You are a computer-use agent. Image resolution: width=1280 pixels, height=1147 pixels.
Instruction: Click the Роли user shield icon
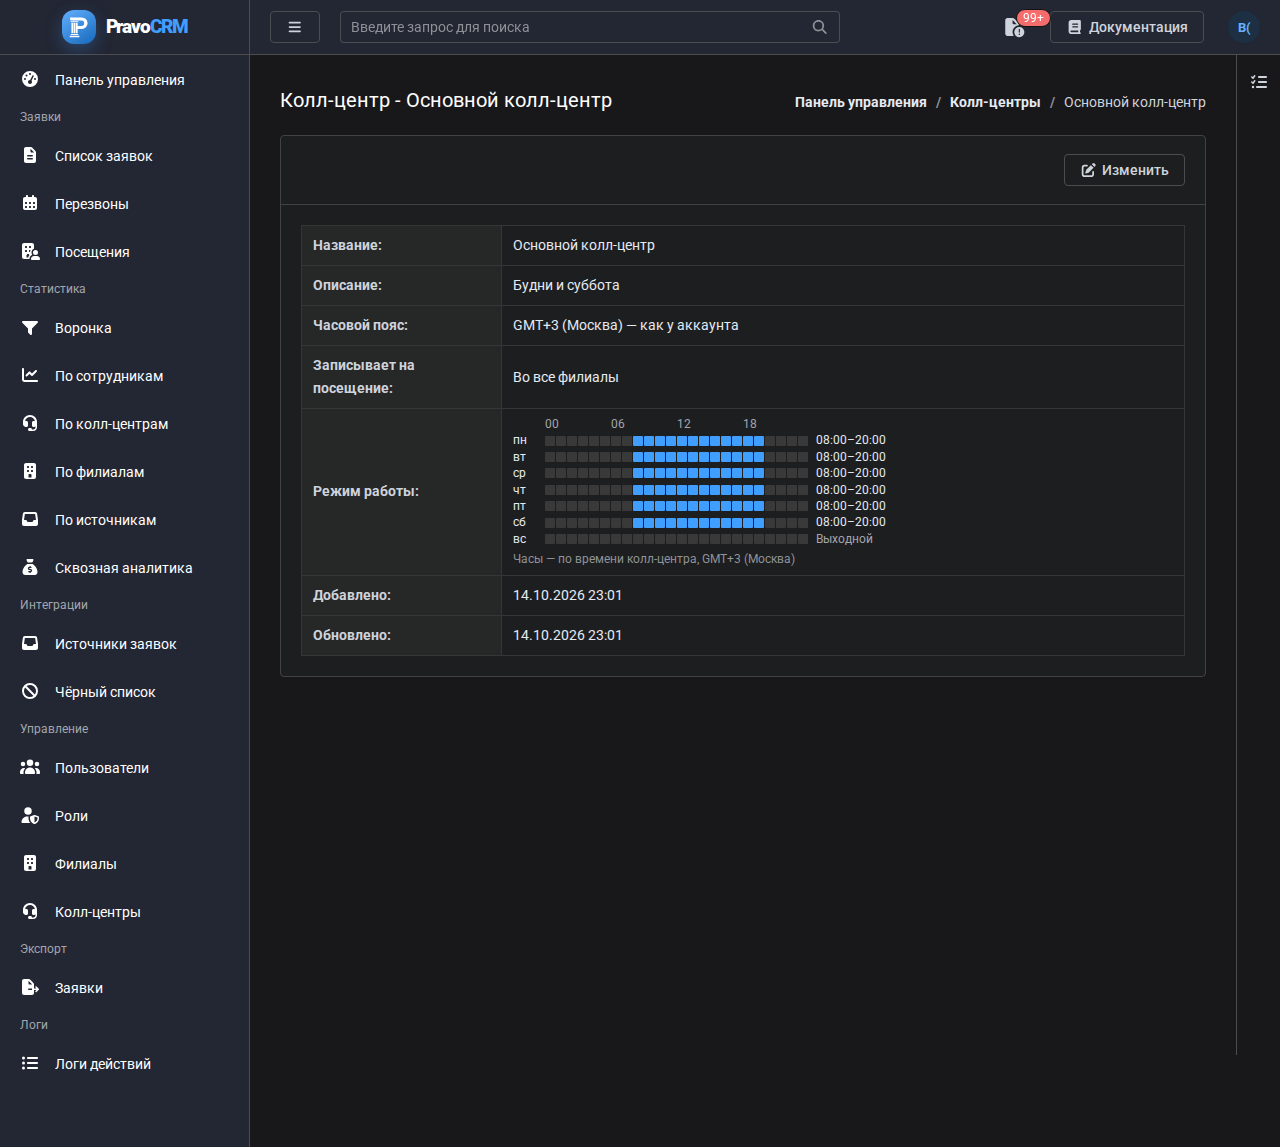click(x=30, y=816)
